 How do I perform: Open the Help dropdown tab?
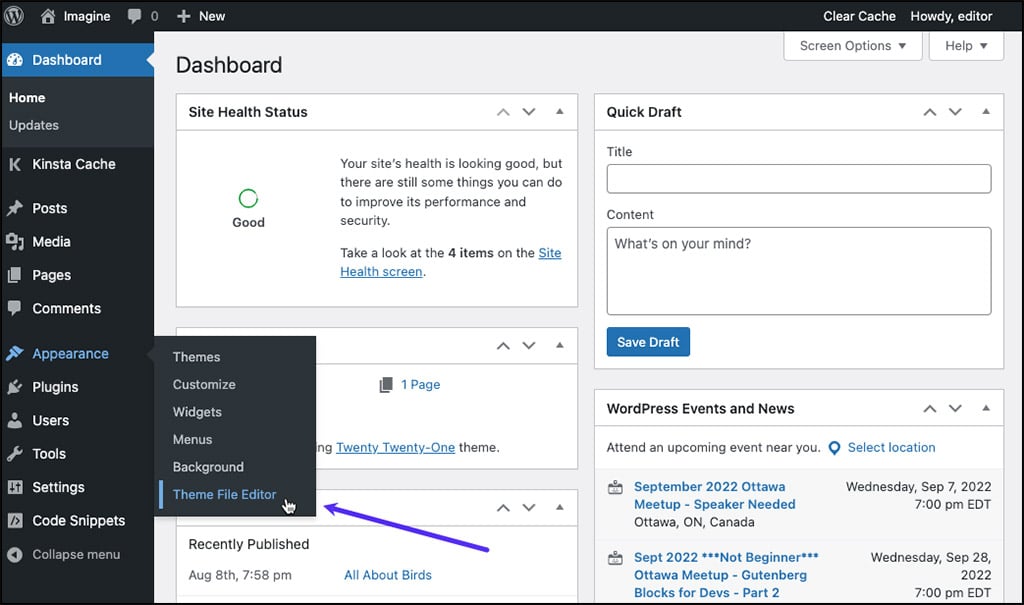click(x=966, y=46)
